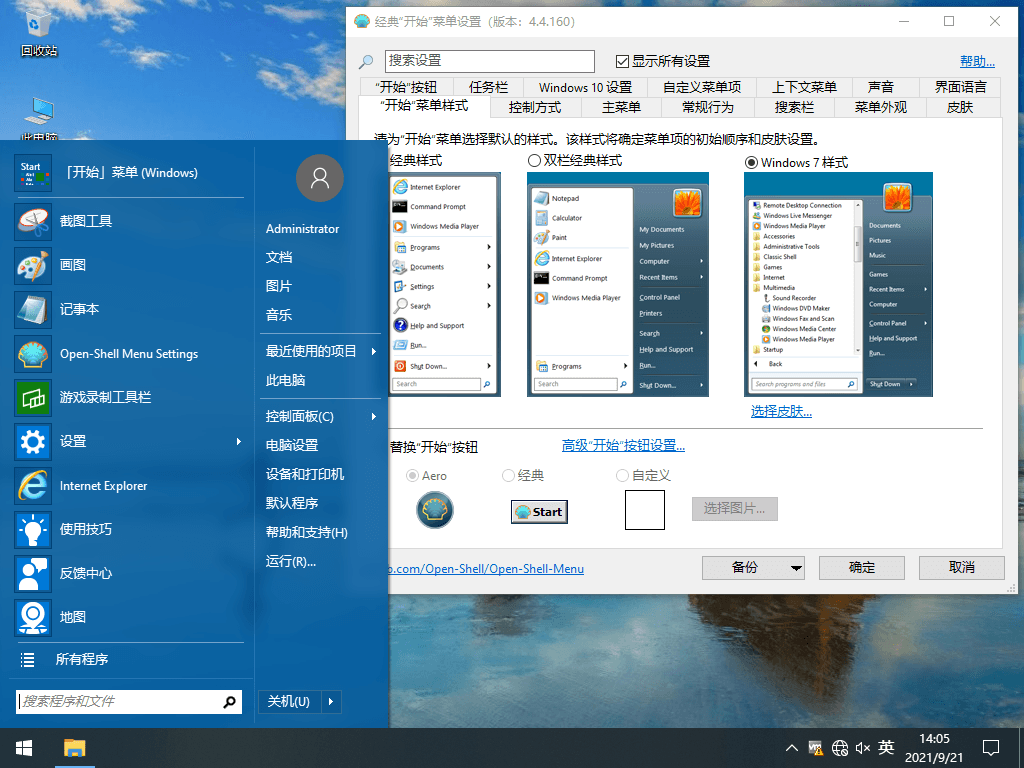The width and height of the screenshot is (1024, 768).
Task: Click the settings search magnifier icon
Action: (x=366, y=61)
